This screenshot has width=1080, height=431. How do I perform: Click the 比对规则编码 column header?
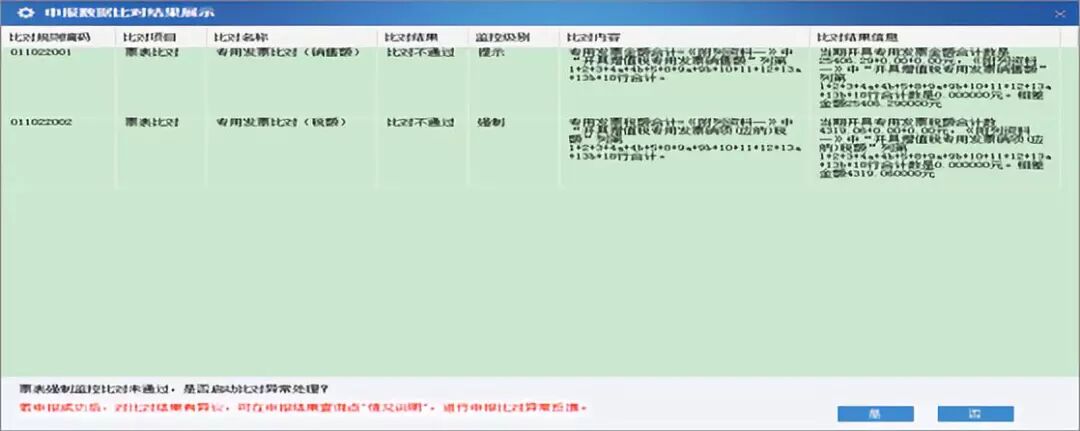(50, 36)
